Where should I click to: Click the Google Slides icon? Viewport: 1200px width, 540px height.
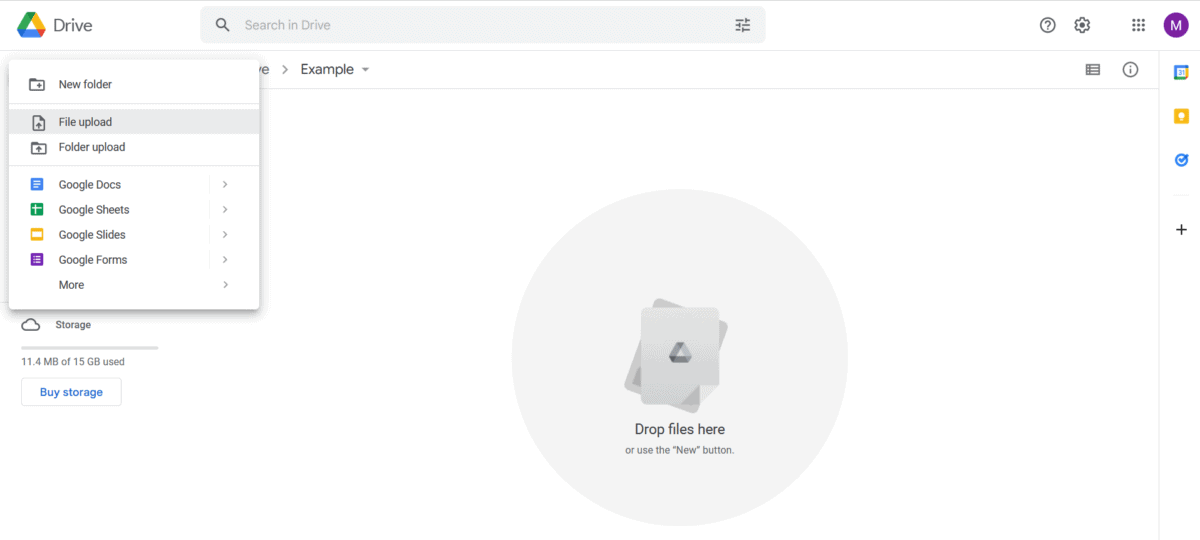click(37, 235)
